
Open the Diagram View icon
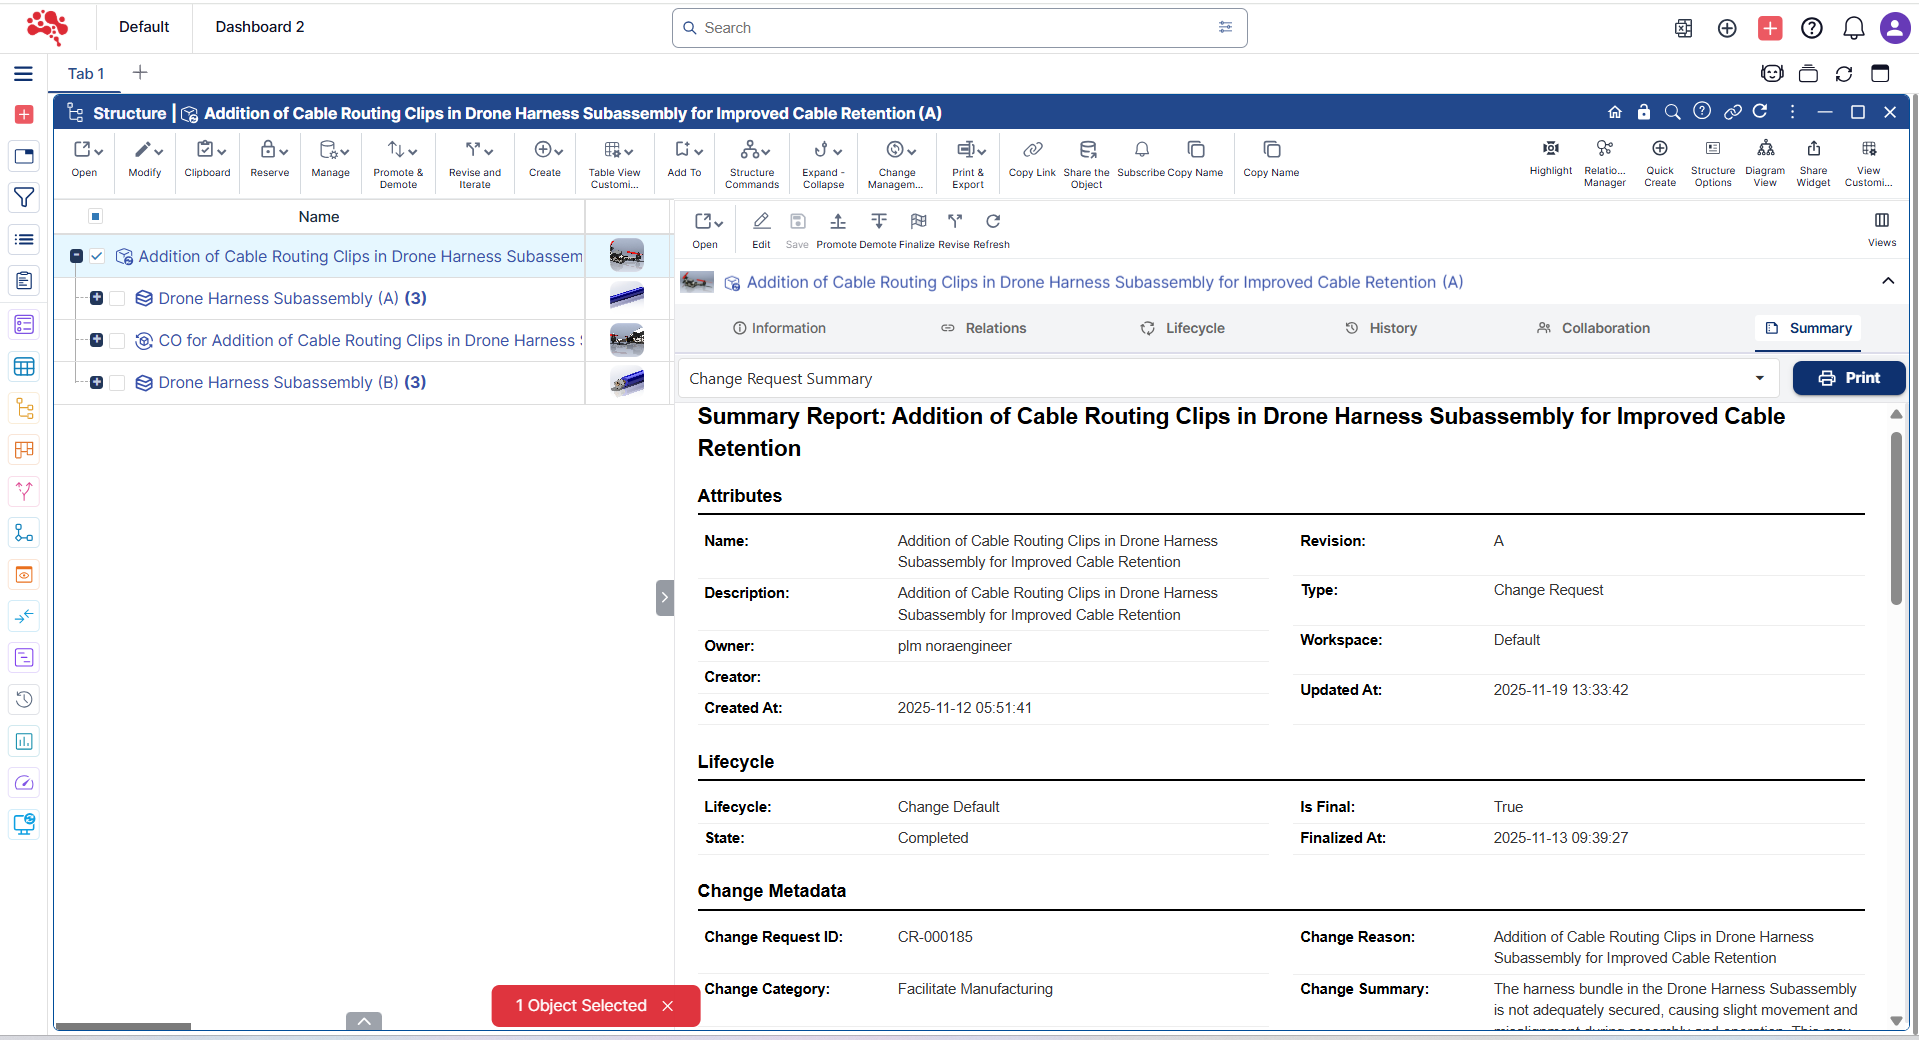[x=1765, y=149]
